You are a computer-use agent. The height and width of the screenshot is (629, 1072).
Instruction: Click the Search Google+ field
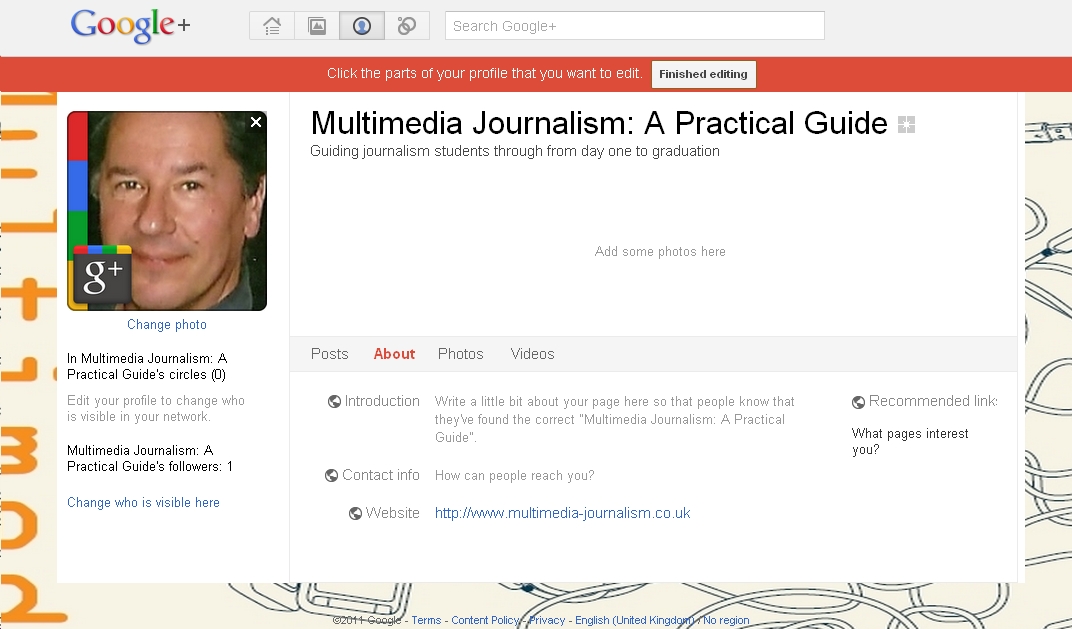(x=634, y=26)
